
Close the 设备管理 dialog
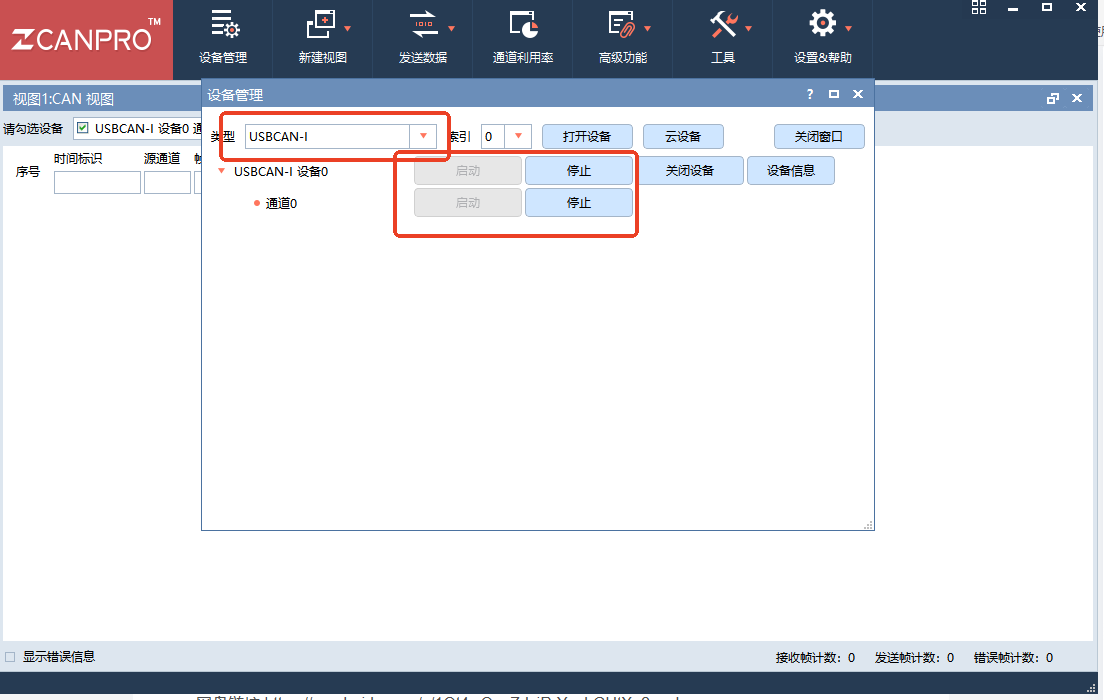point(858,94)
